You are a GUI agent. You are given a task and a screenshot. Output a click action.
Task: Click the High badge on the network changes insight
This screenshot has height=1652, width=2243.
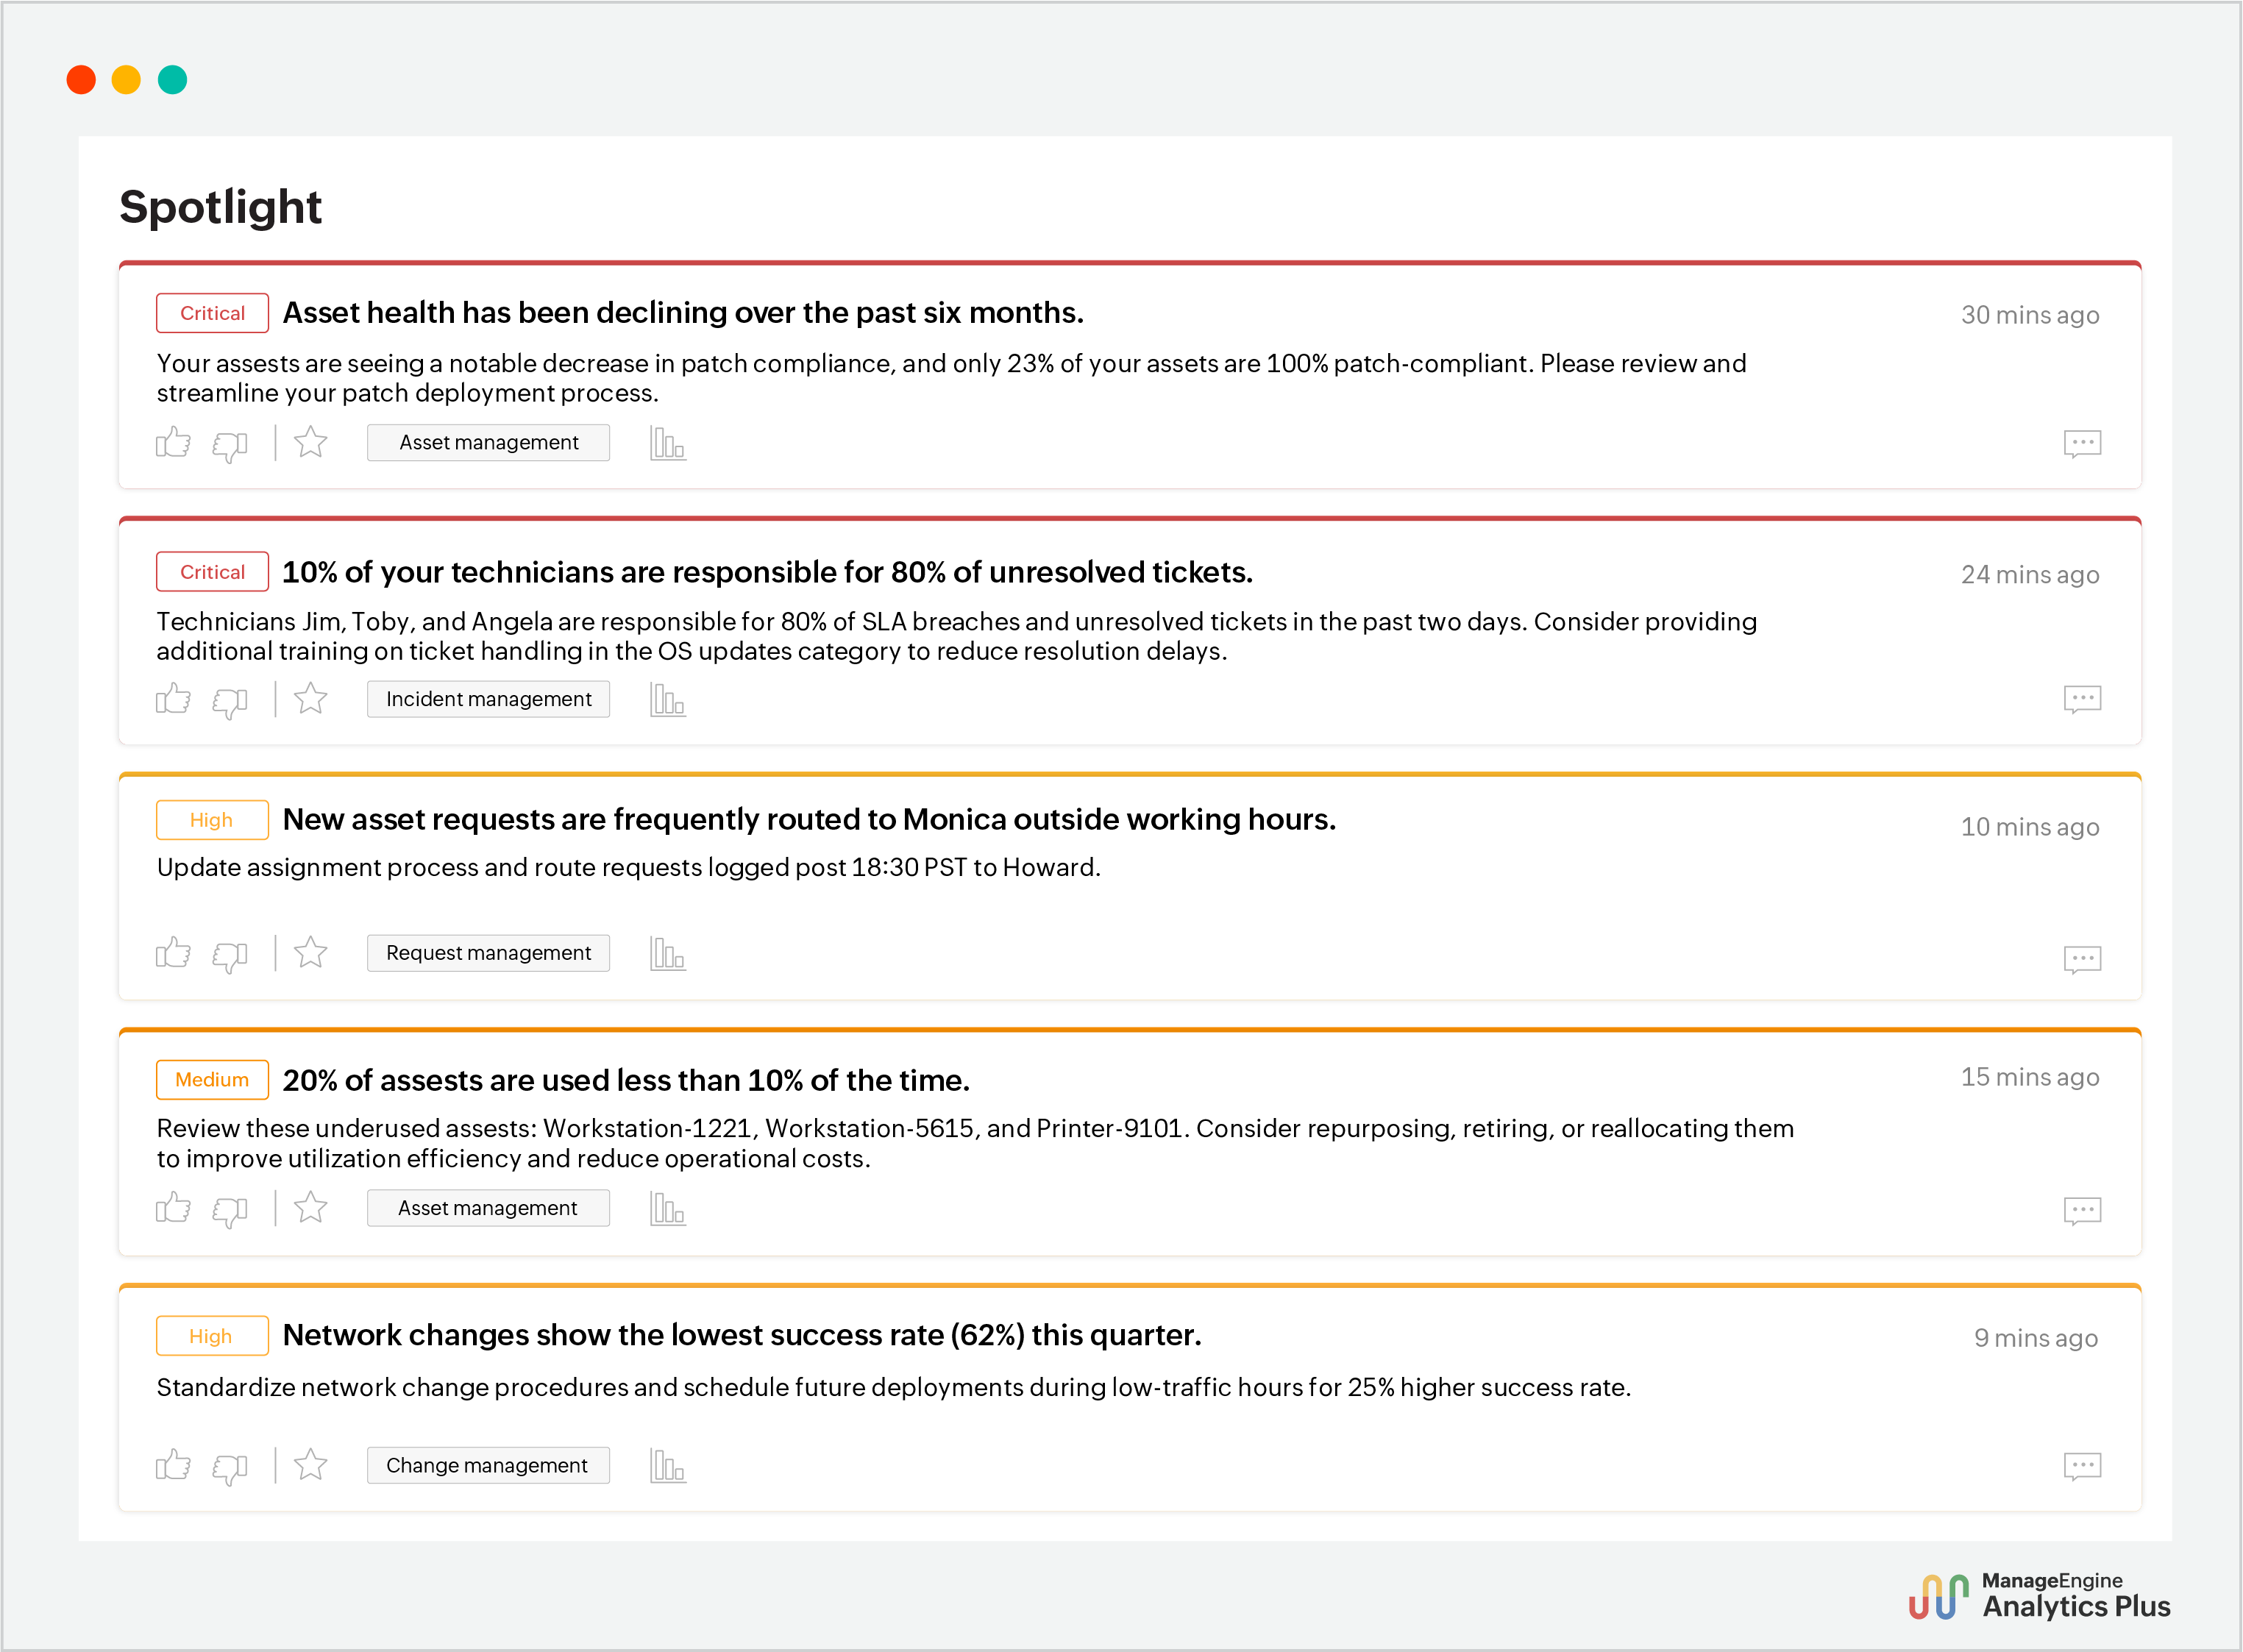pos(212,1335)
